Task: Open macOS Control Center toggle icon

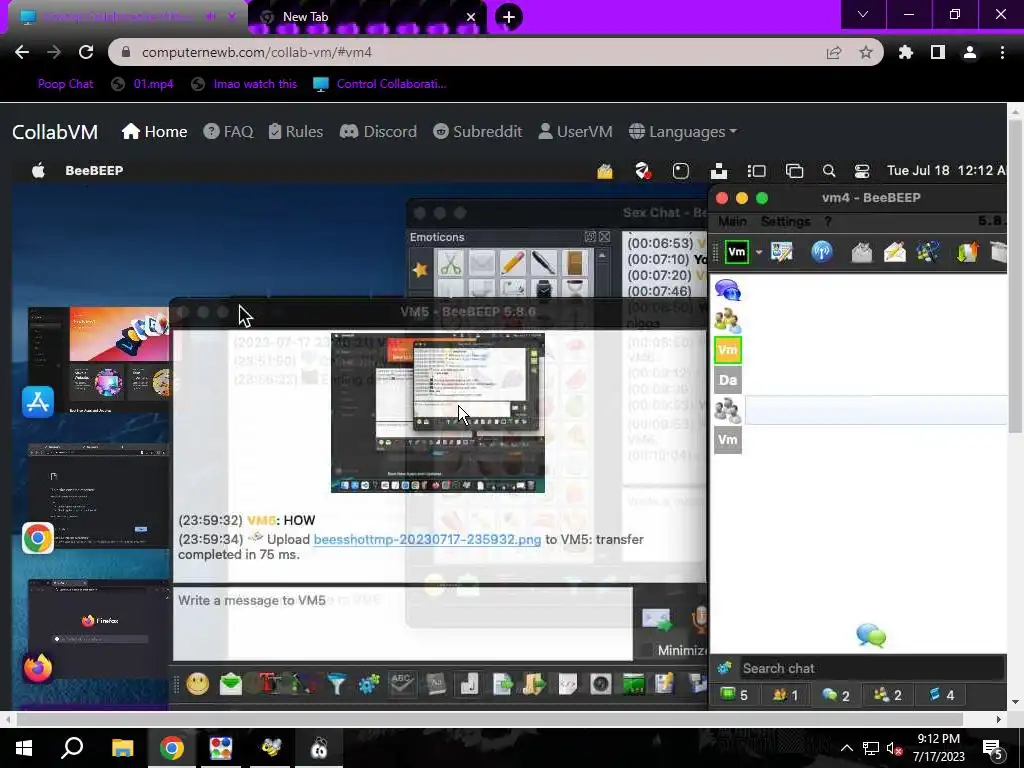Action: point(862,171)
